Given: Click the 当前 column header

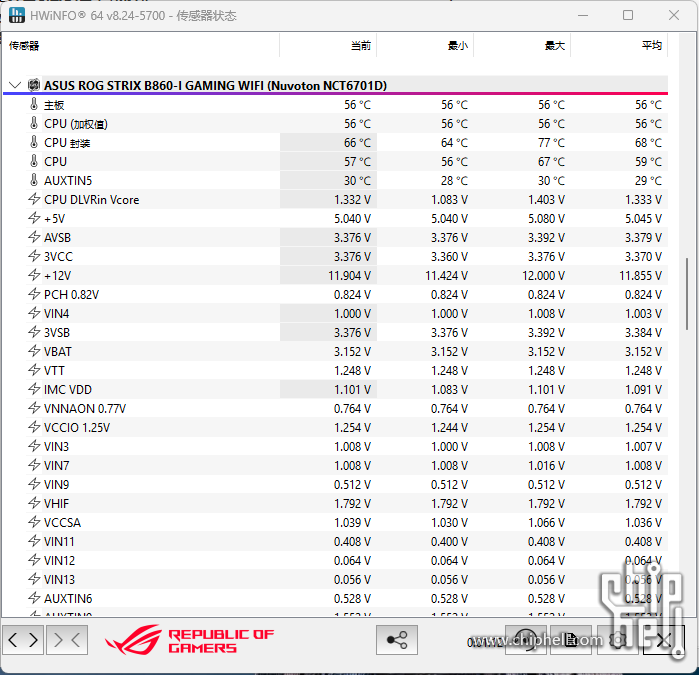Looking at the screenshot, I should (328, 45).
